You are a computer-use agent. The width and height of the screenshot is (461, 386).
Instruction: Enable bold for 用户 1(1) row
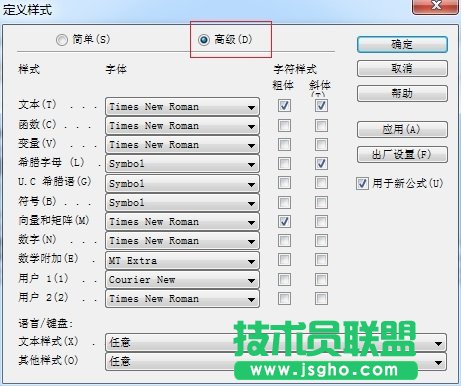(284, 279)
